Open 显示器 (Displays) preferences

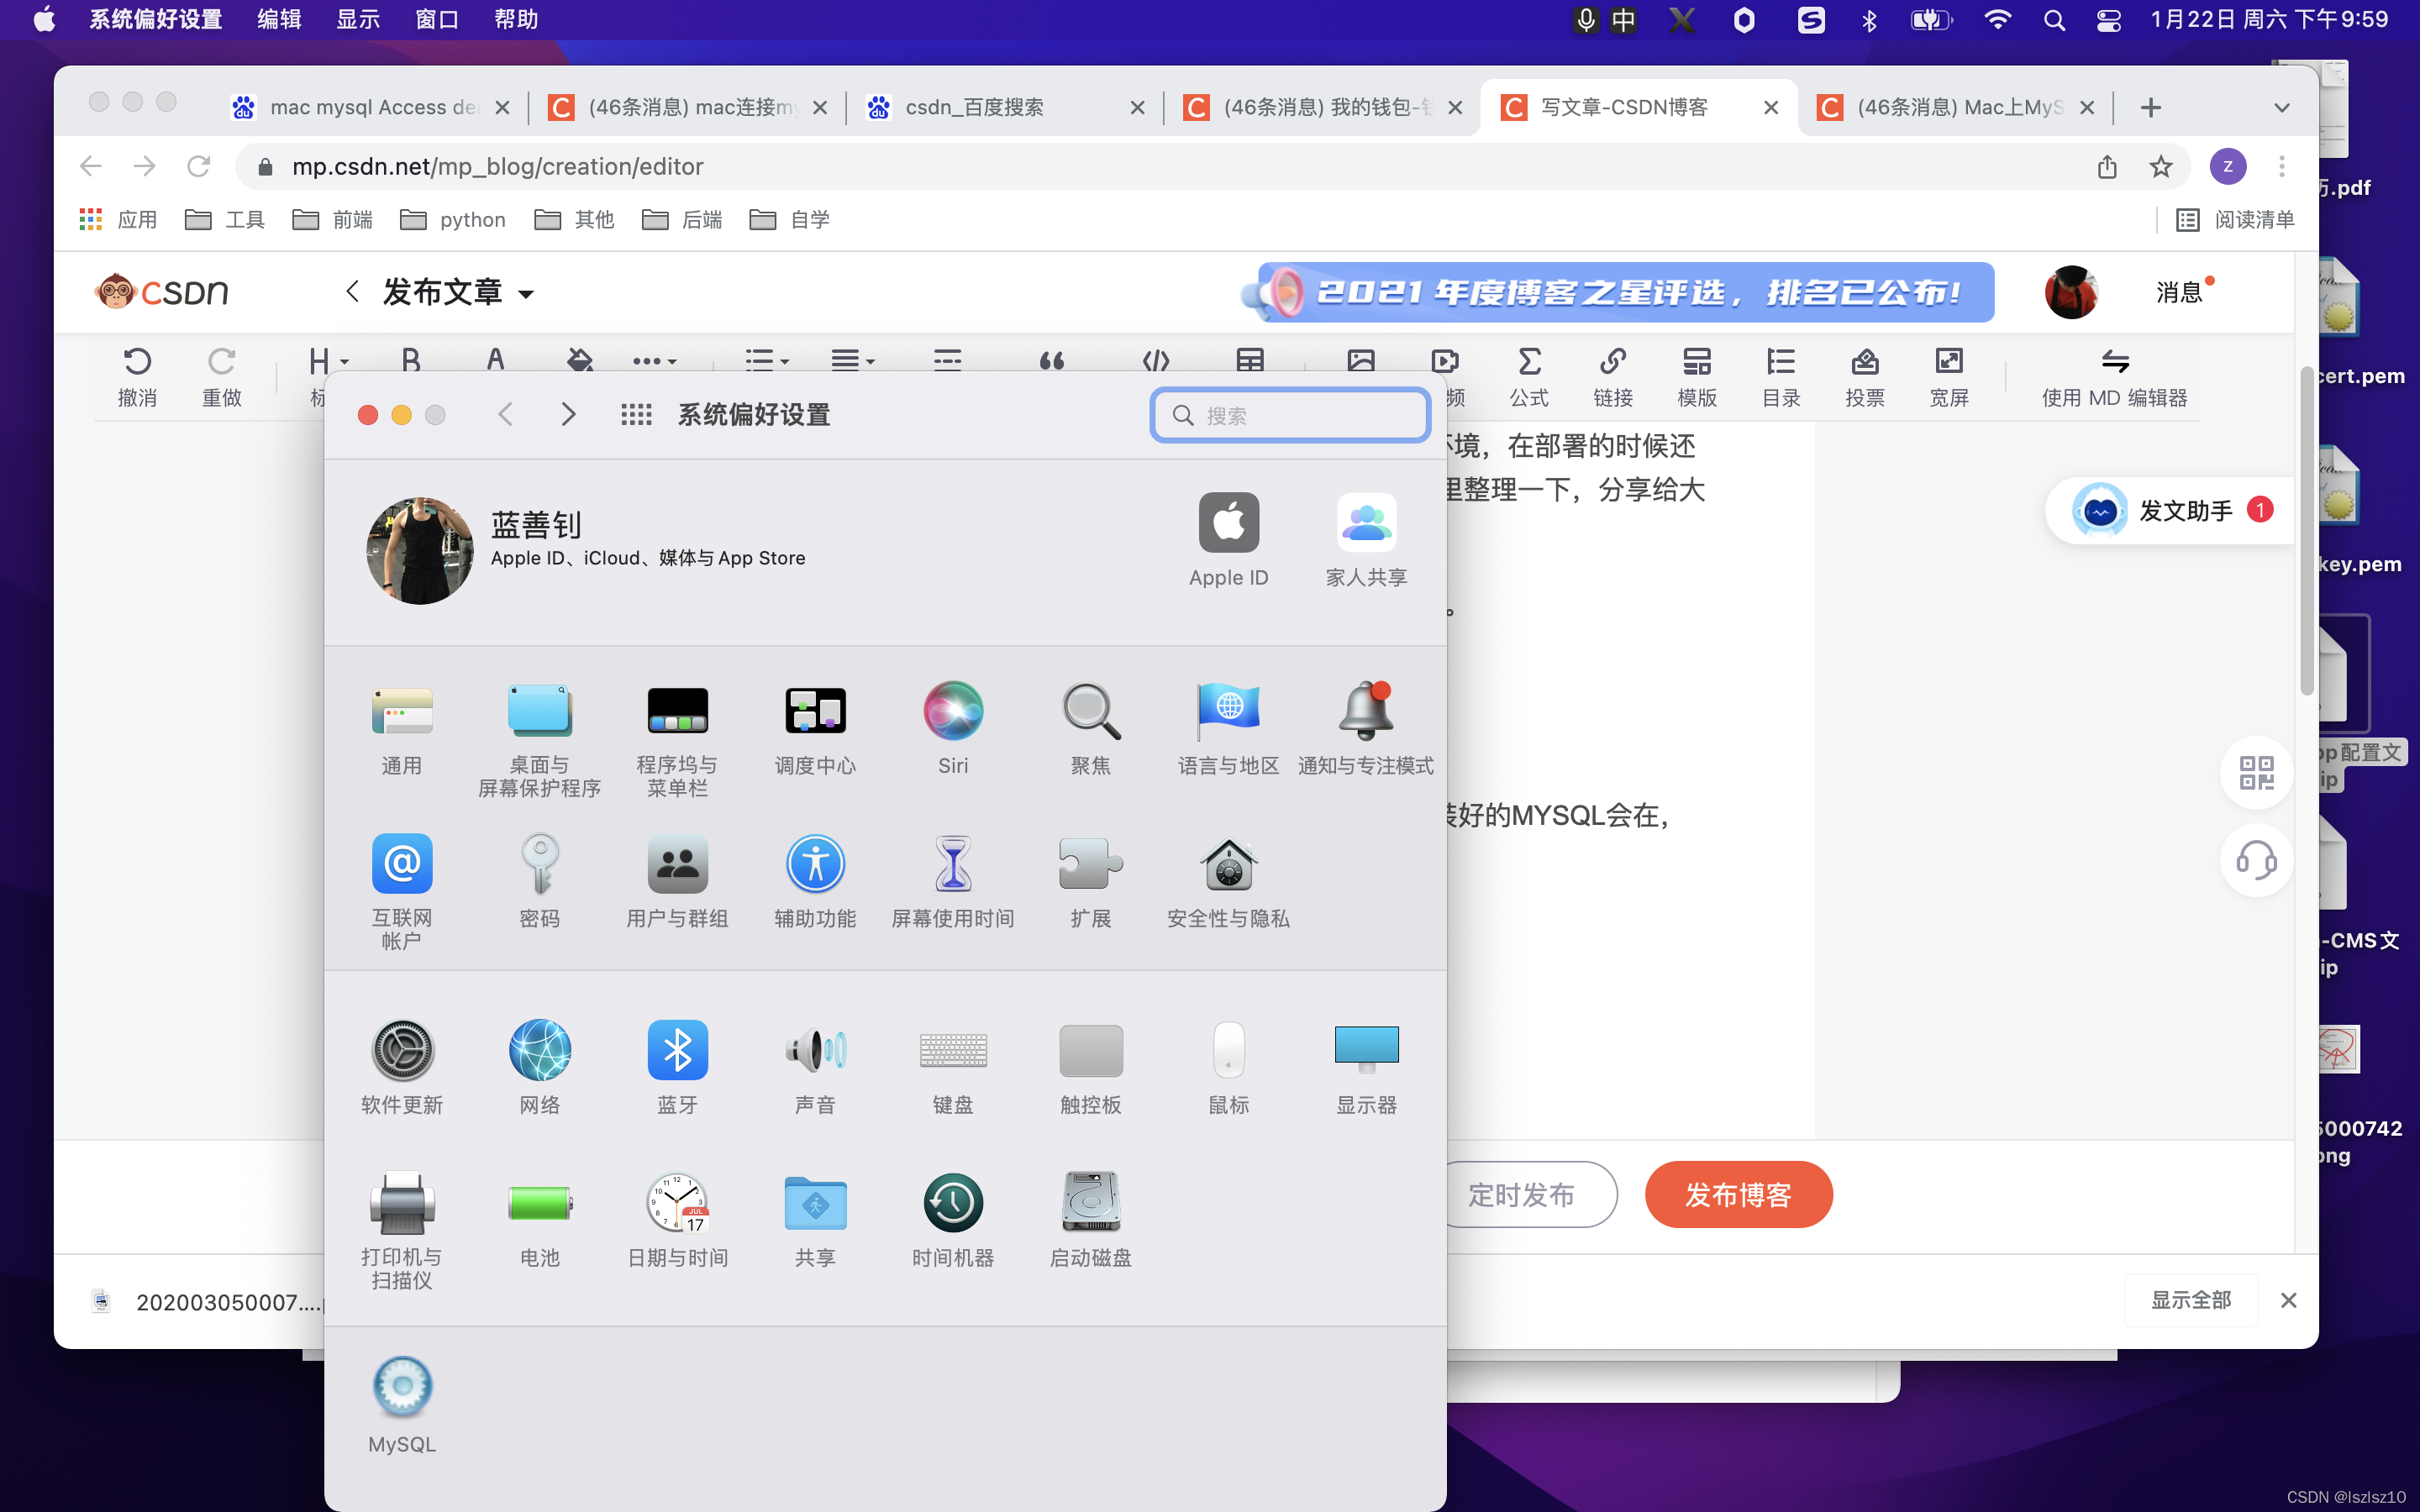1366,1068
